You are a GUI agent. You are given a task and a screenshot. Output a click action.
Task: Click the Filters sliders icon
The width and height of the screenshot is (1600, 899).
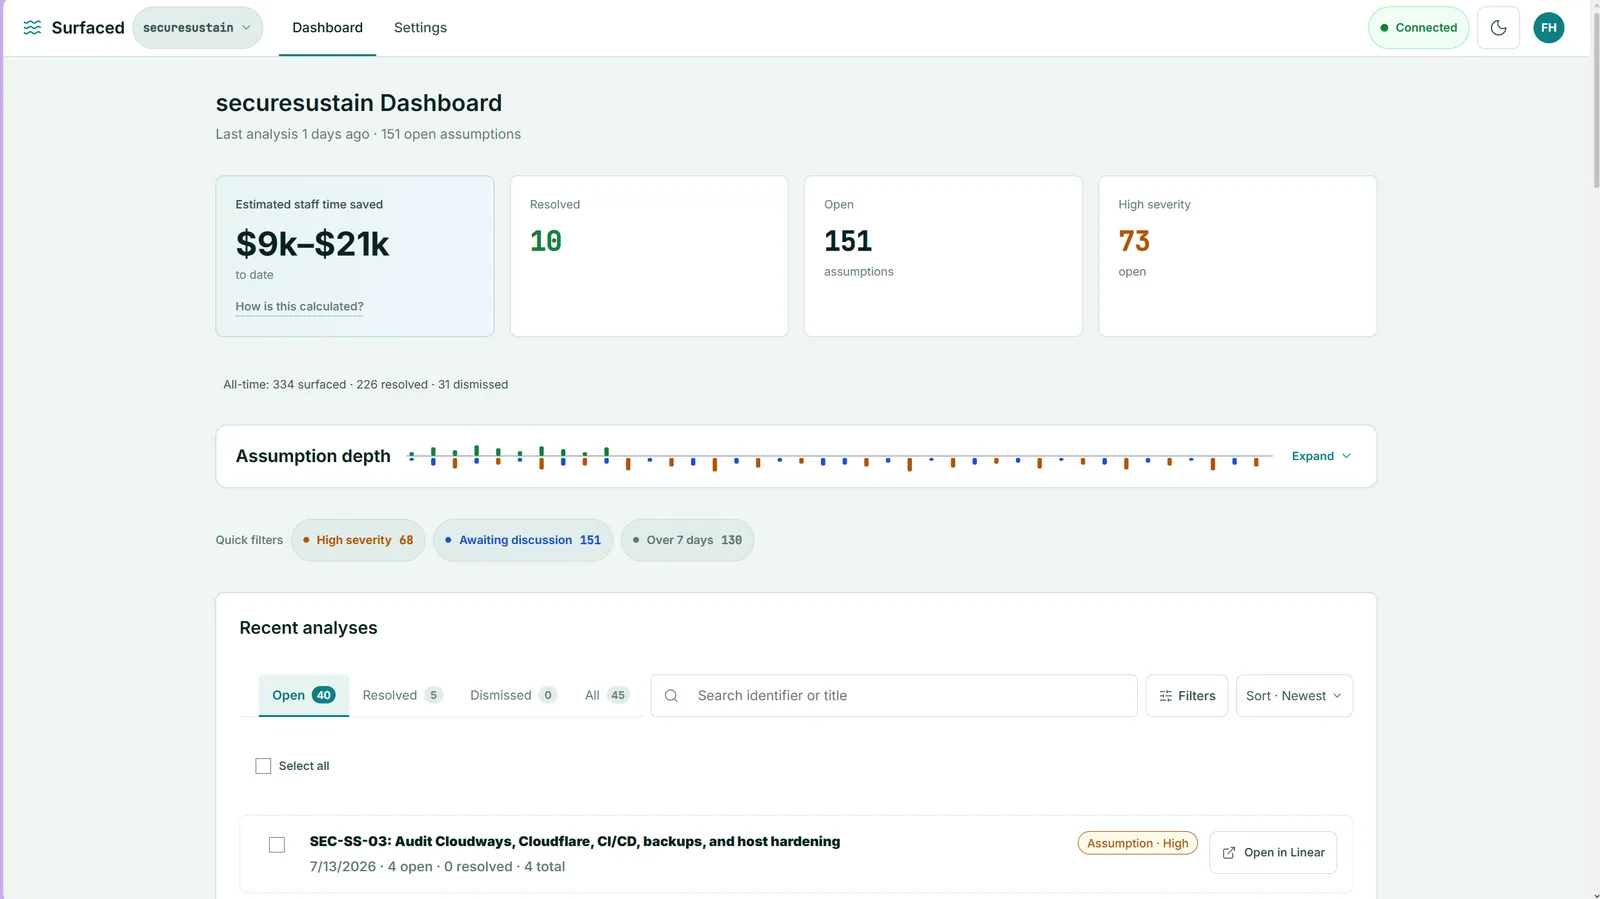[x=1165, y=696]
